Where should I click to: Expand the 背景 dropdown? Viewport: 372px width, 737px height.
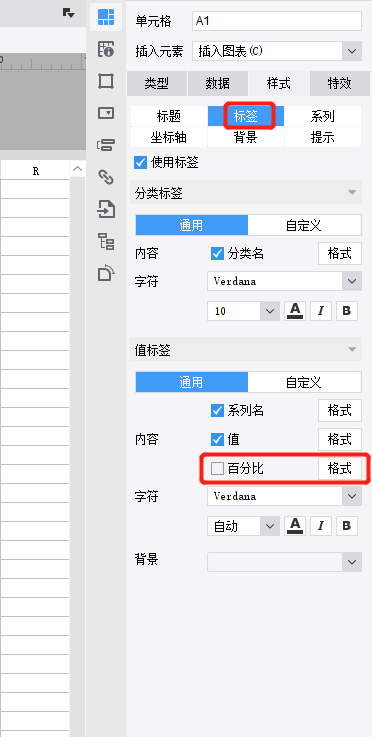pyautogui.click(x=285, y=562)
